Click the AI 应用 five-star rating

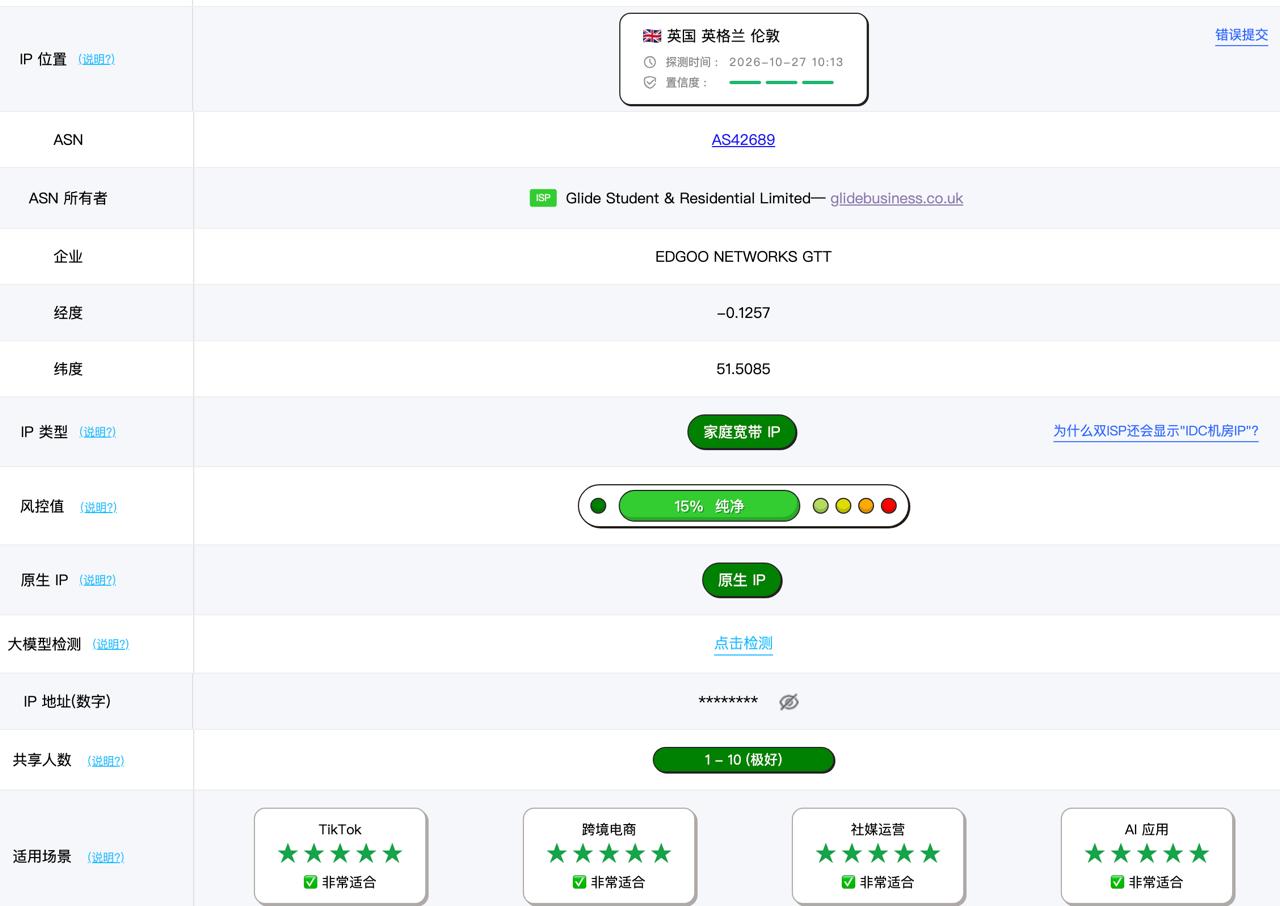(x=1147, y=853)
